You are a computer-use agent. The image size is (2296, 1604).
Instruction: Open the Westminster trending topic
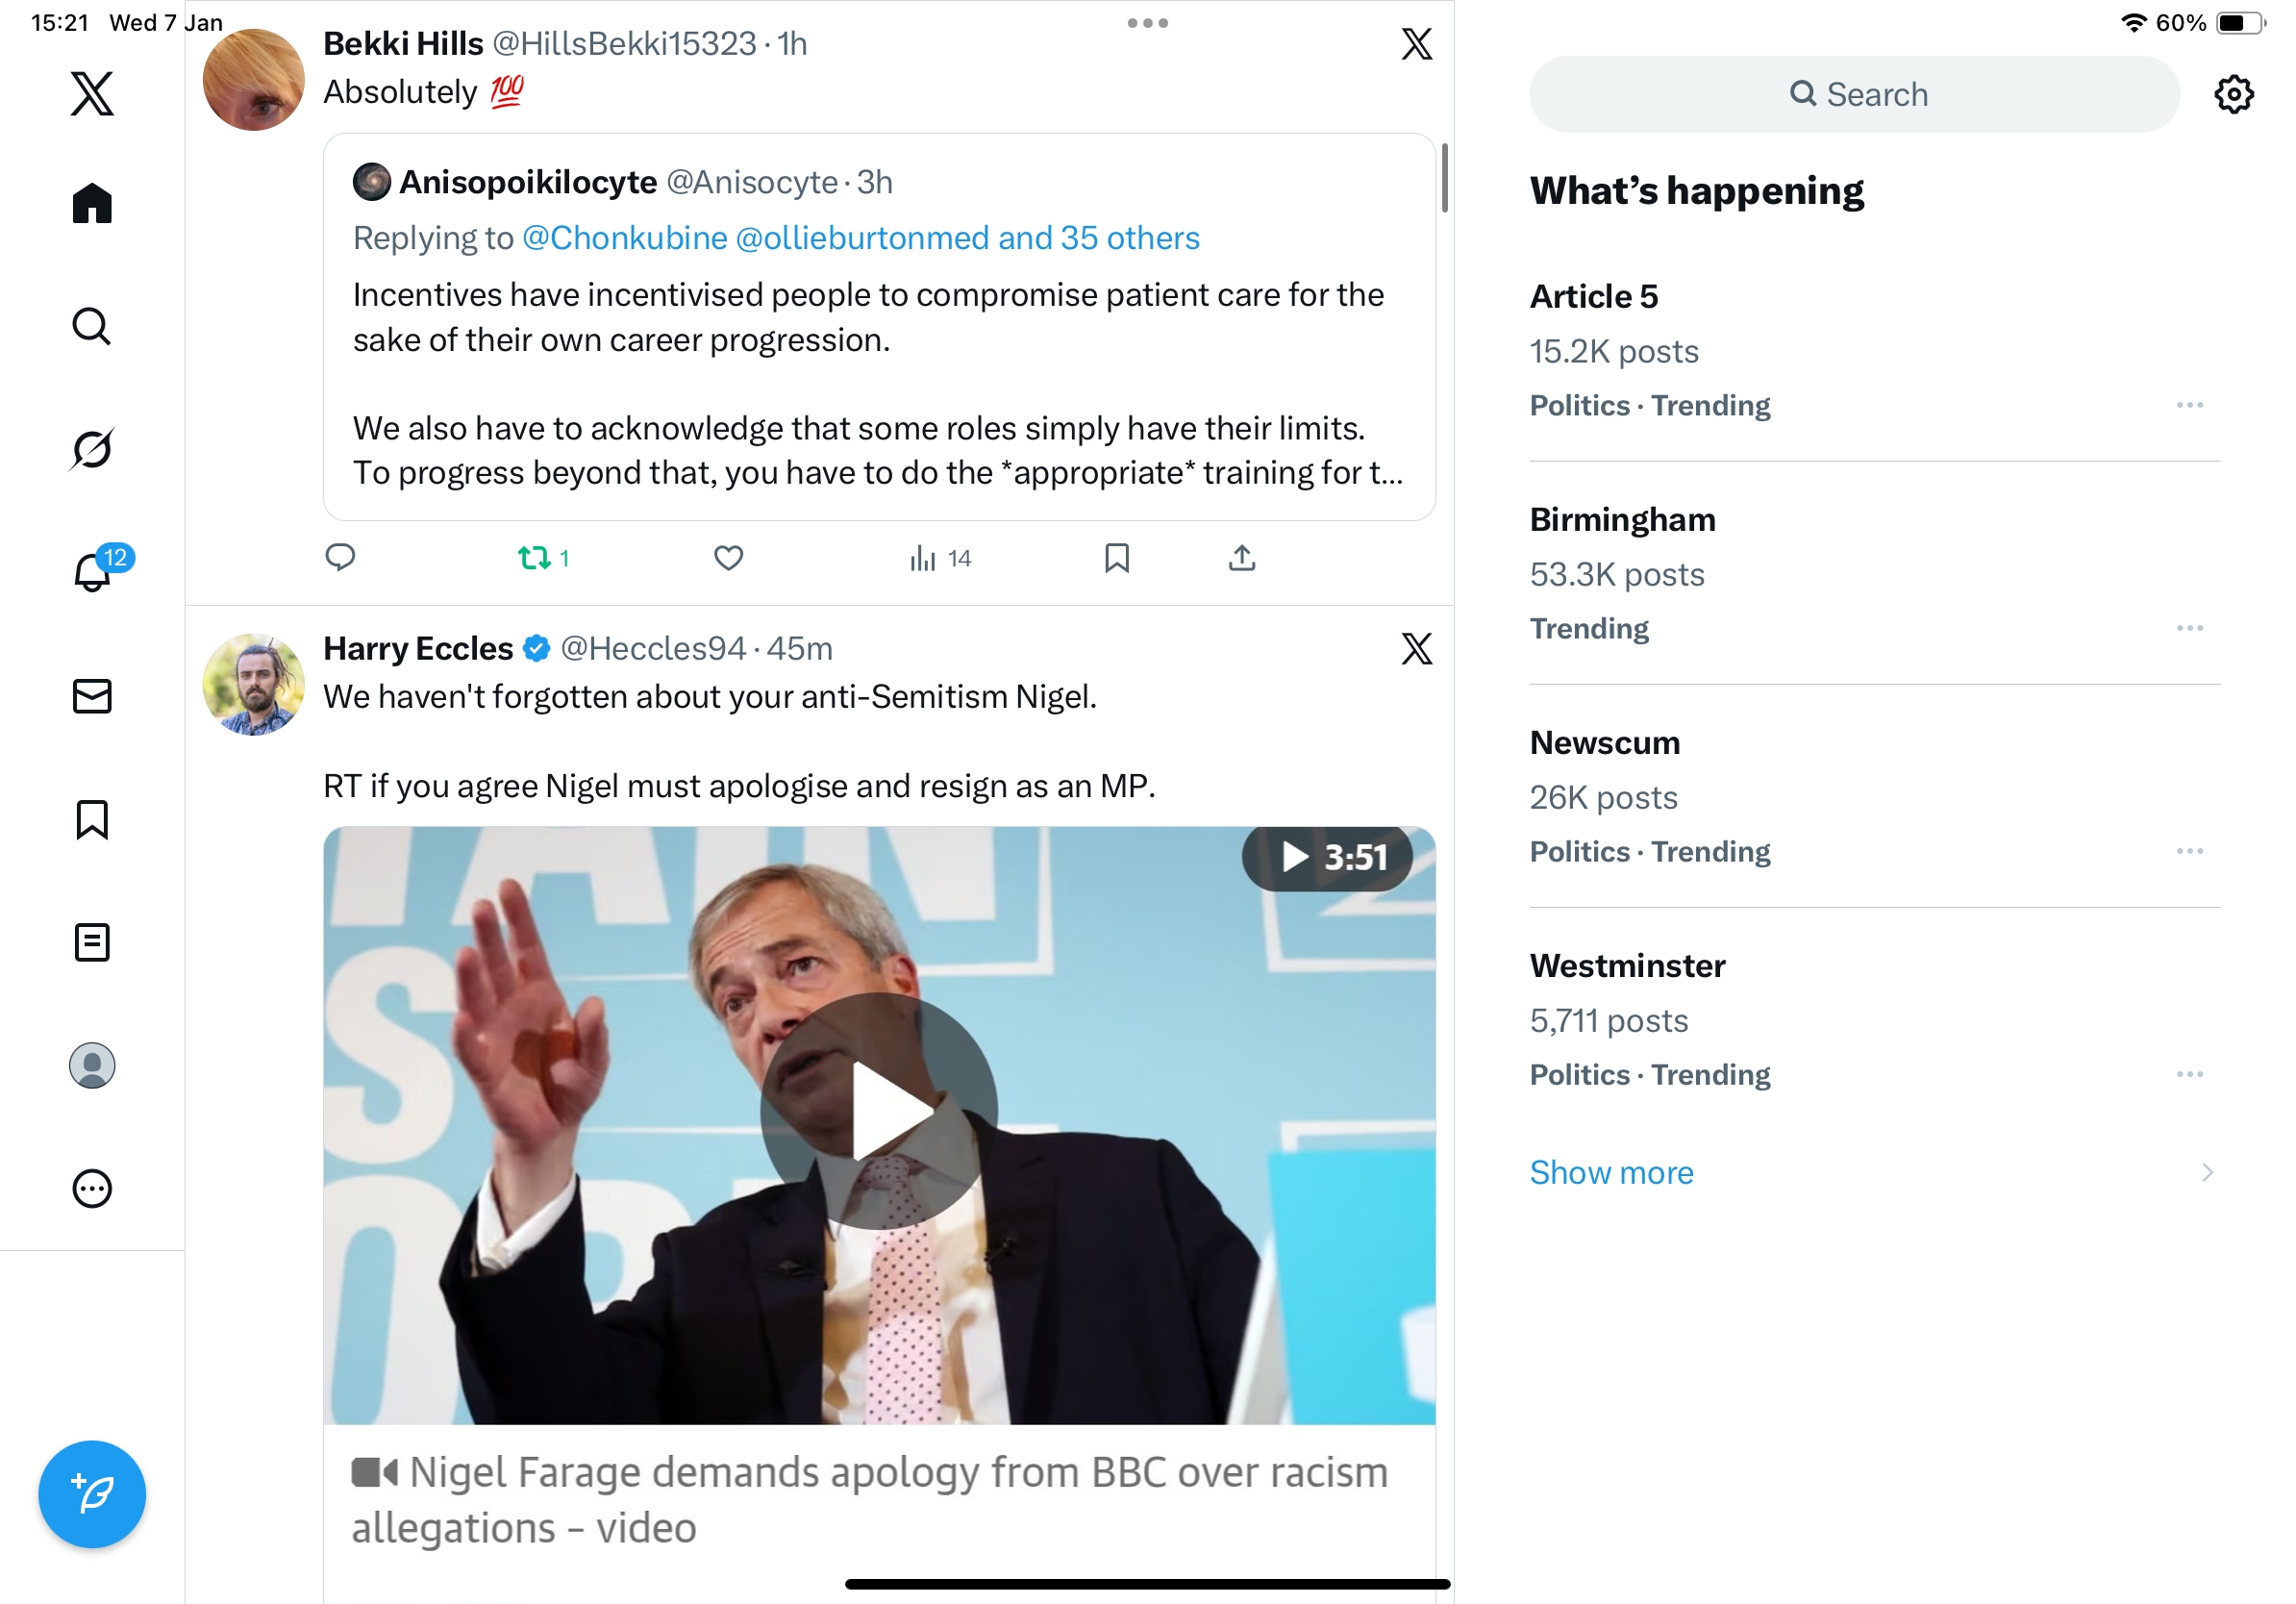coord(1627,966)
